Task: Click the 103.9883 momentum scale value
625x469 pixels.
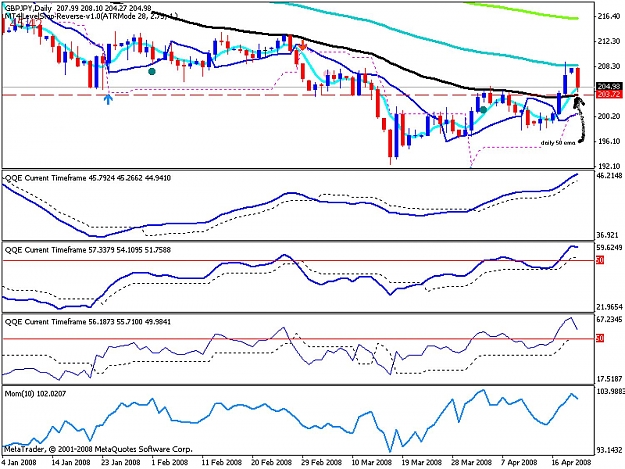Action: (x=610, y=391)
